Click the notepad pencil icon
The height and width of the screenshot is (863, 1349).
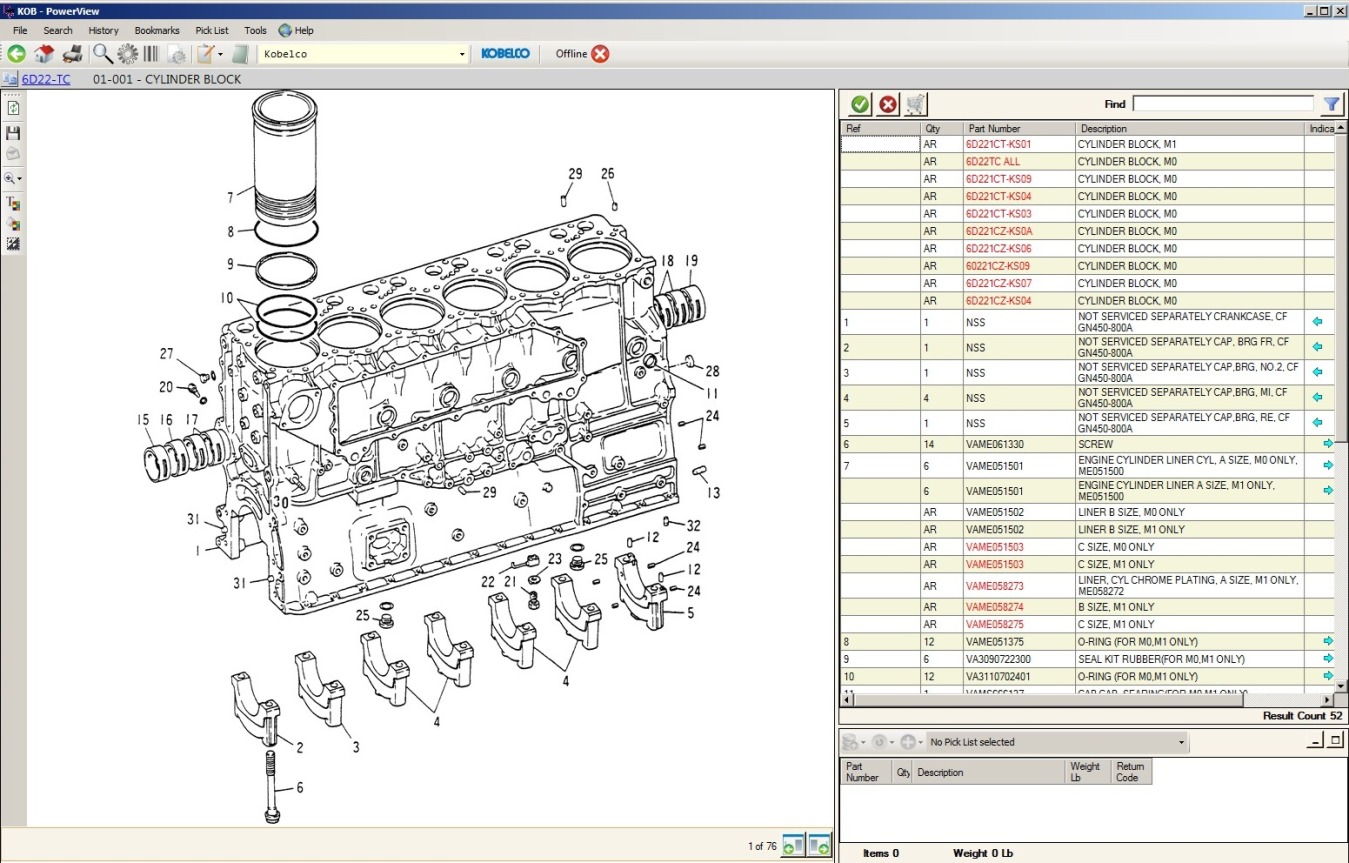click(205, 54)
